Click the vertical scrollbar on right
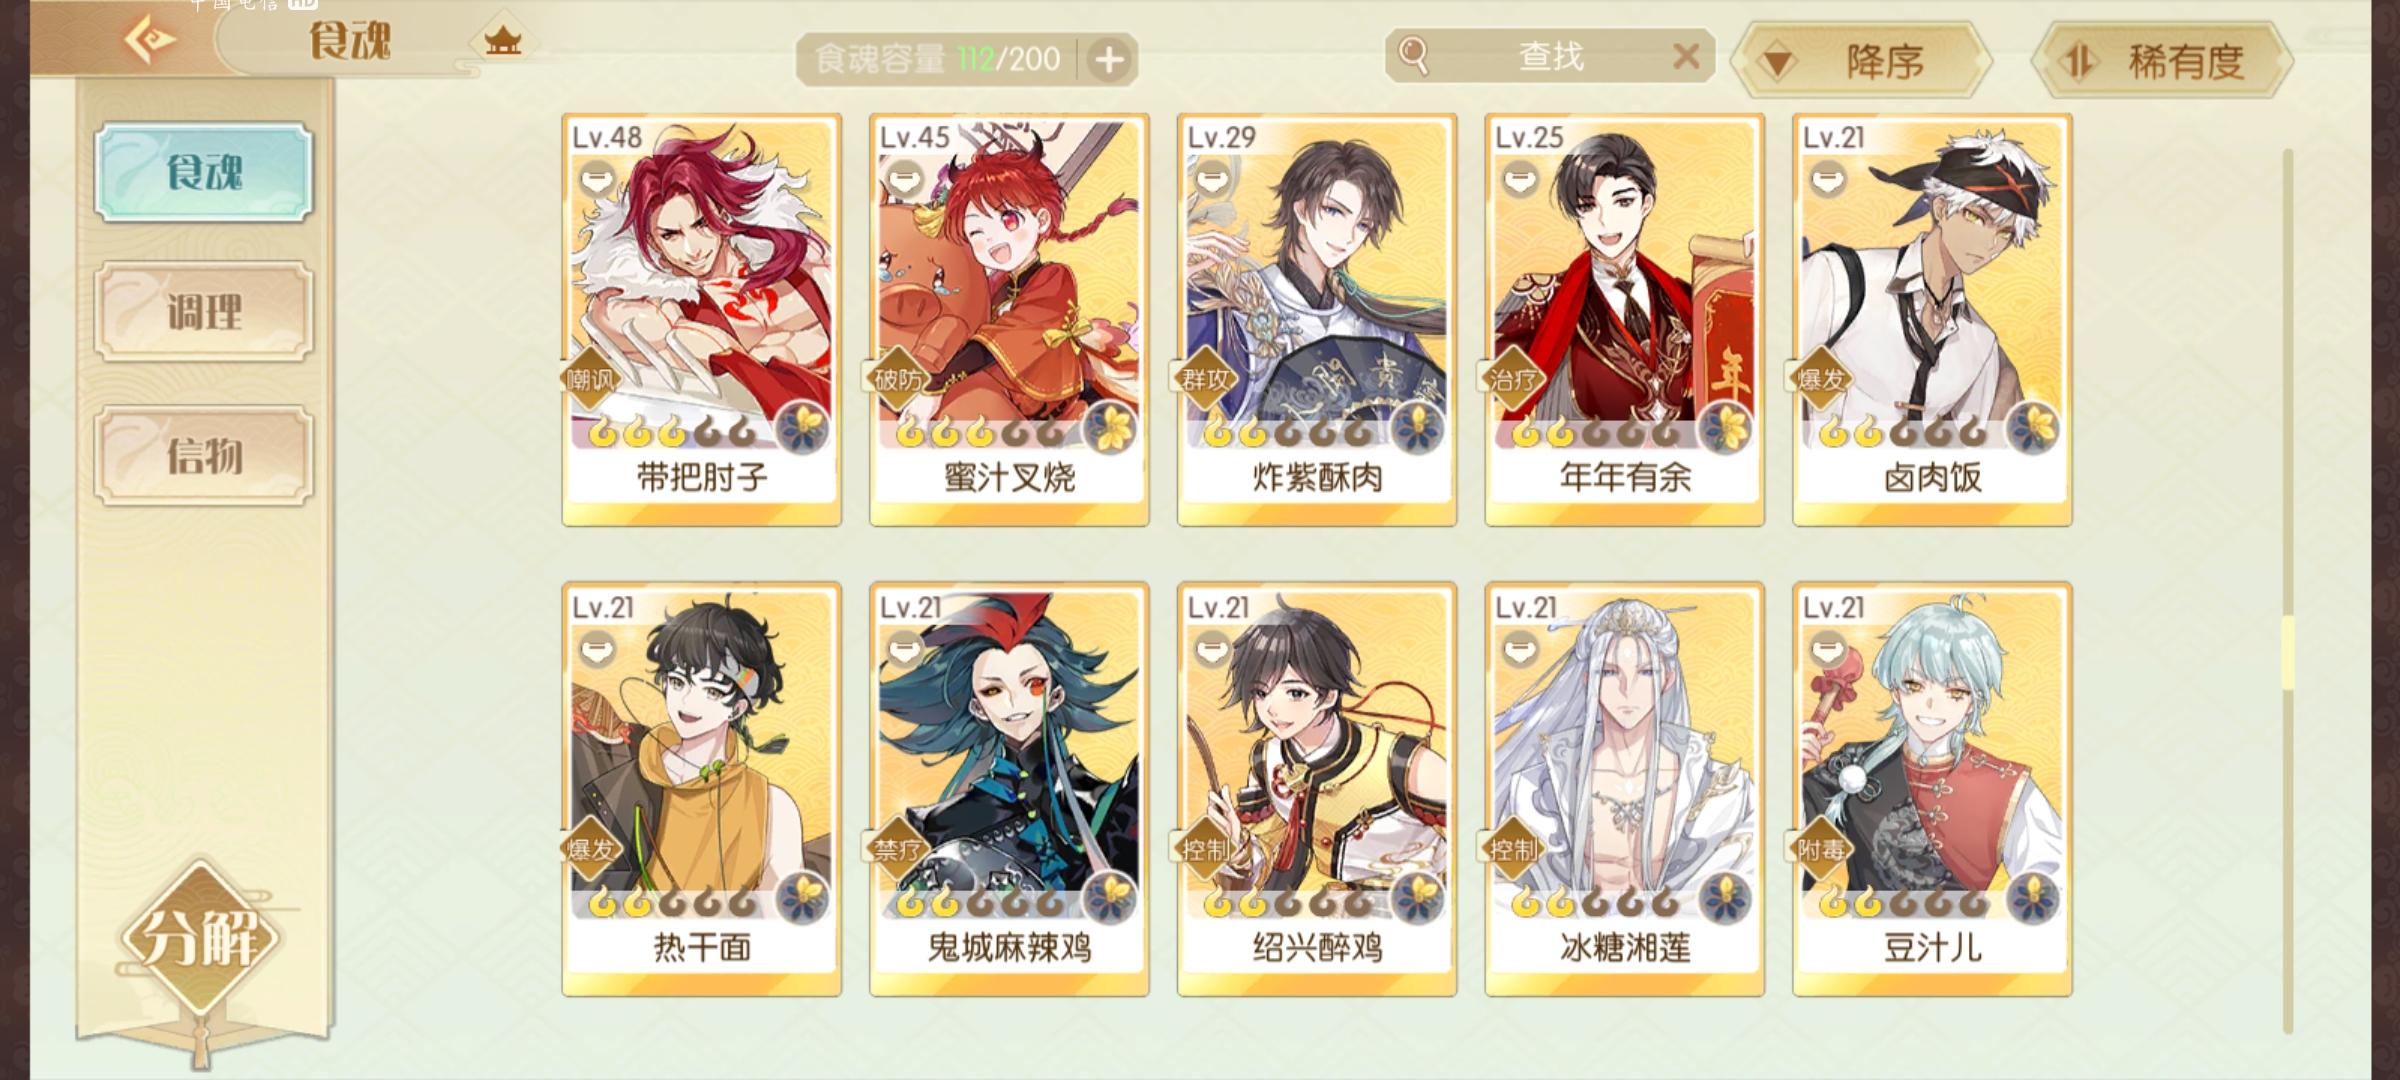 2287,590
